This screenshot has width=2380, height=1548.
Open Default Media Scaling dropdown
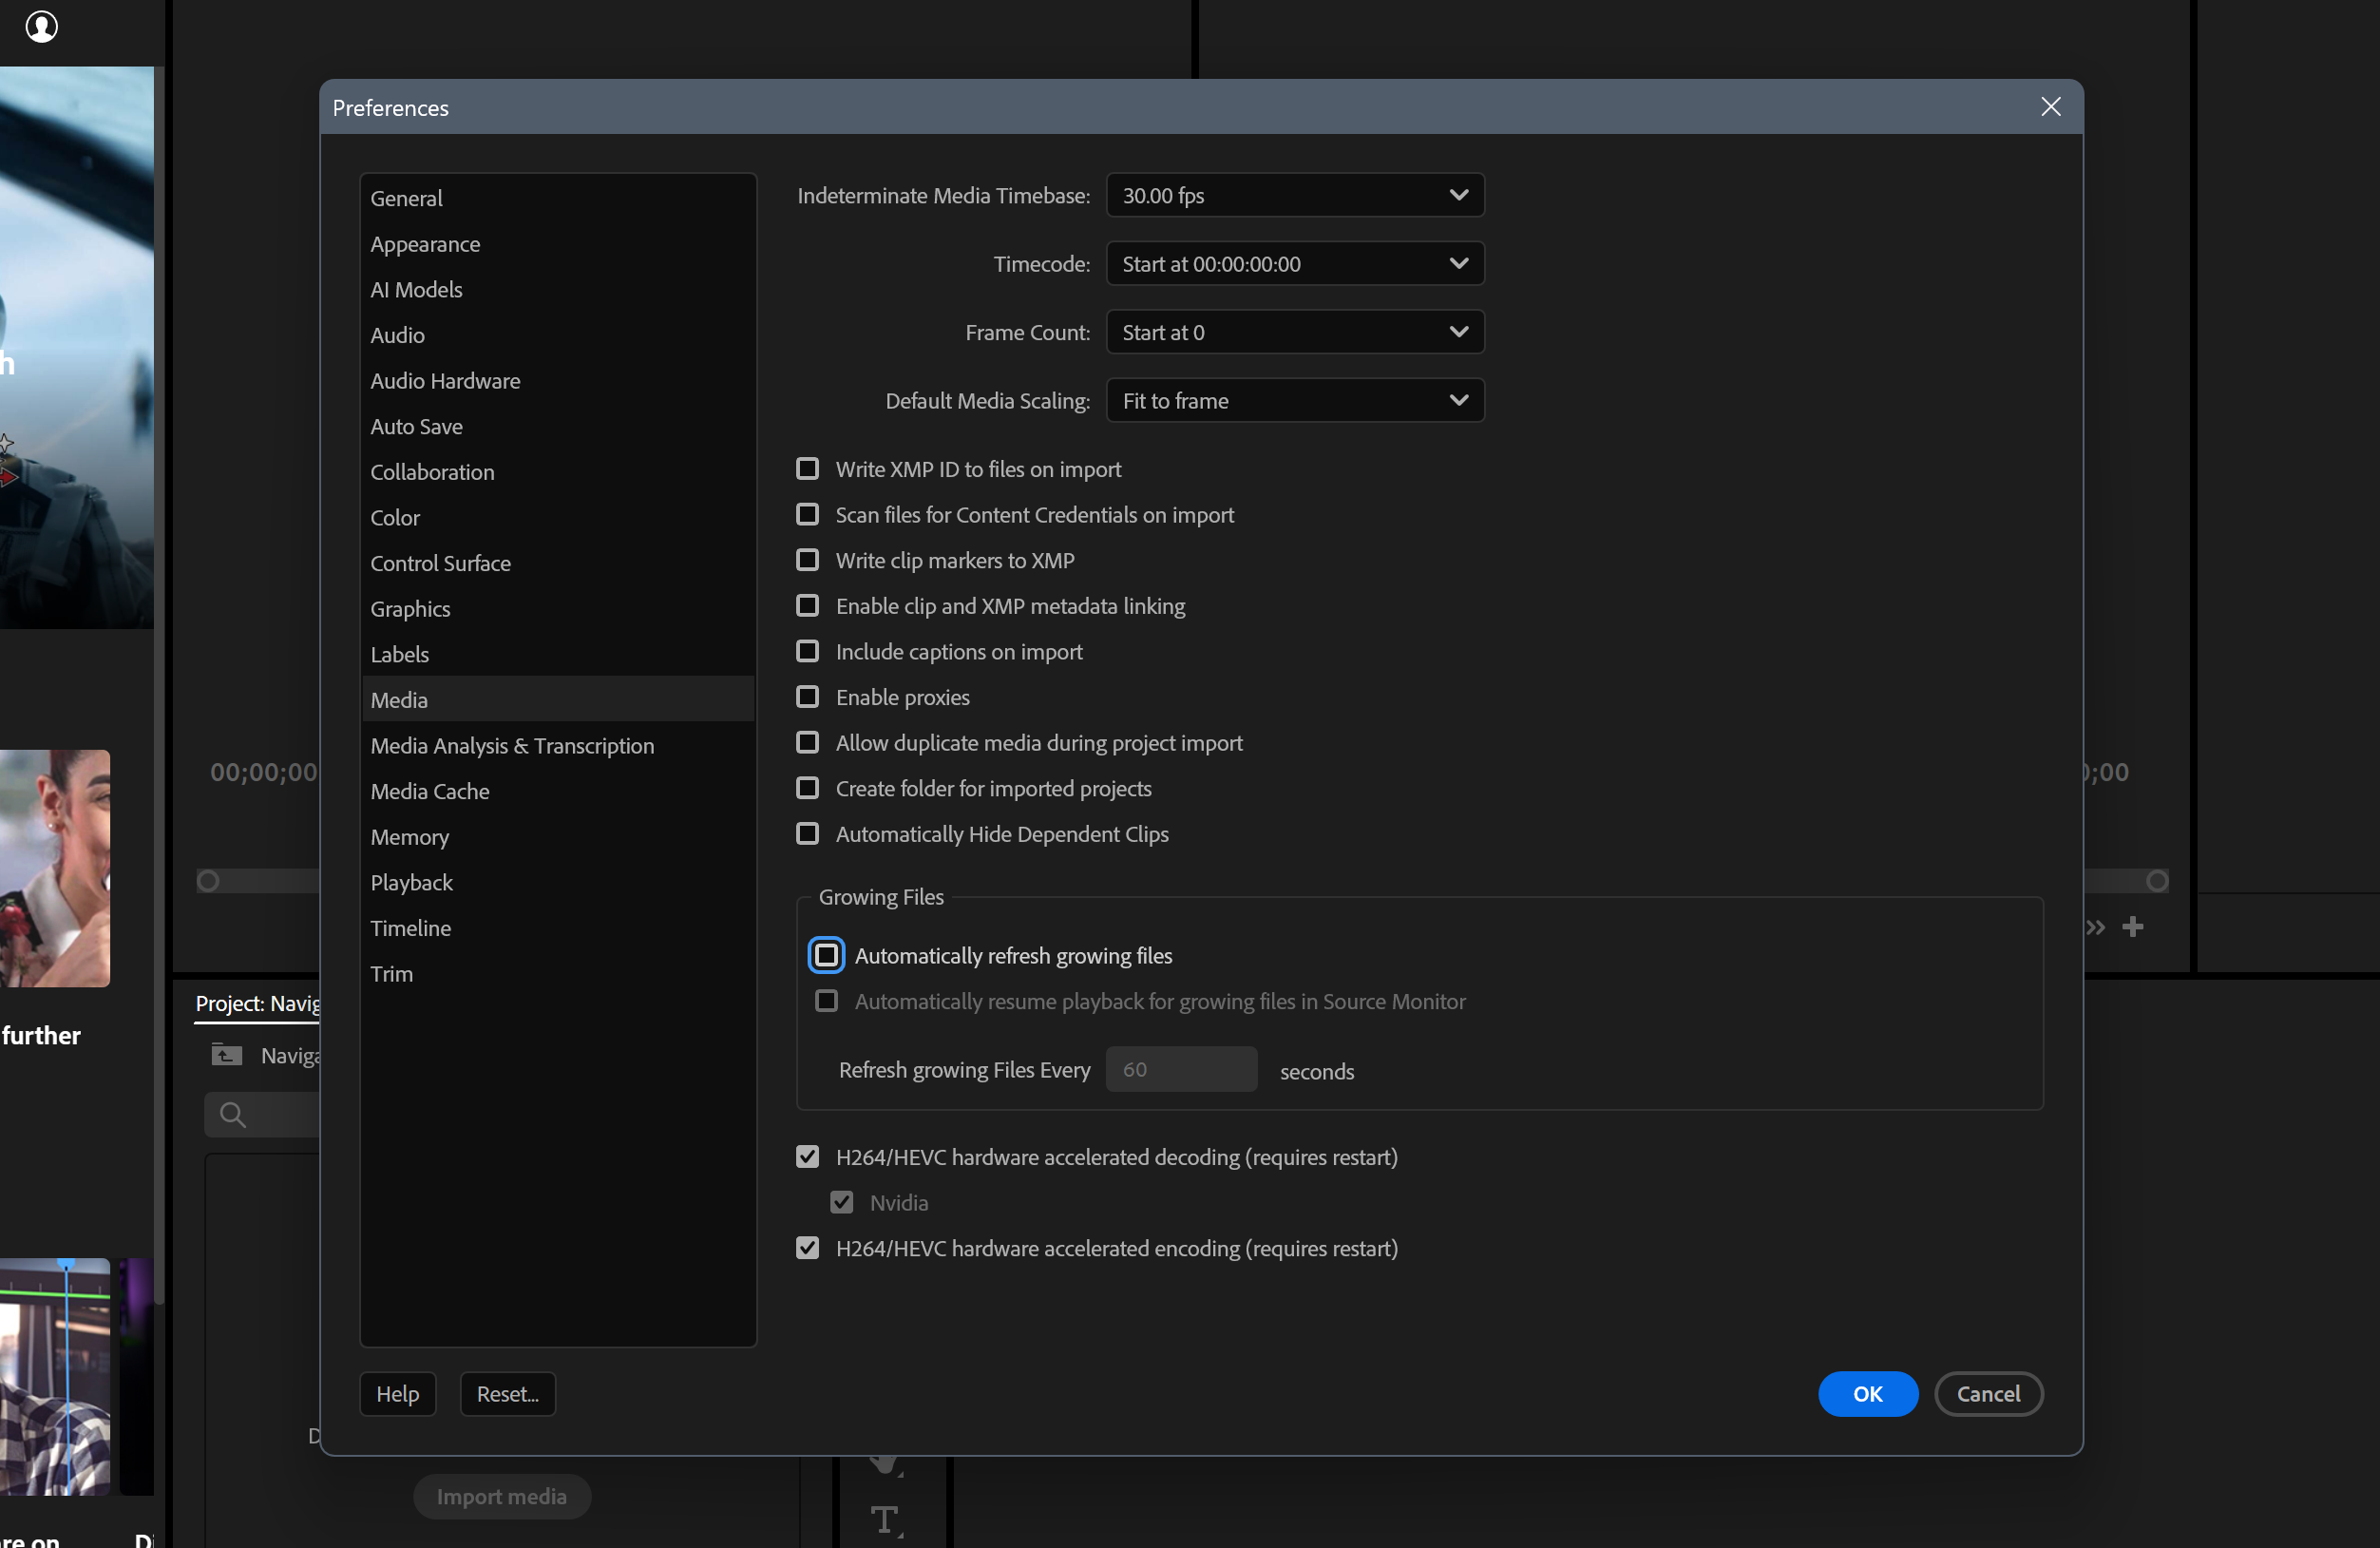[1295, 400]
